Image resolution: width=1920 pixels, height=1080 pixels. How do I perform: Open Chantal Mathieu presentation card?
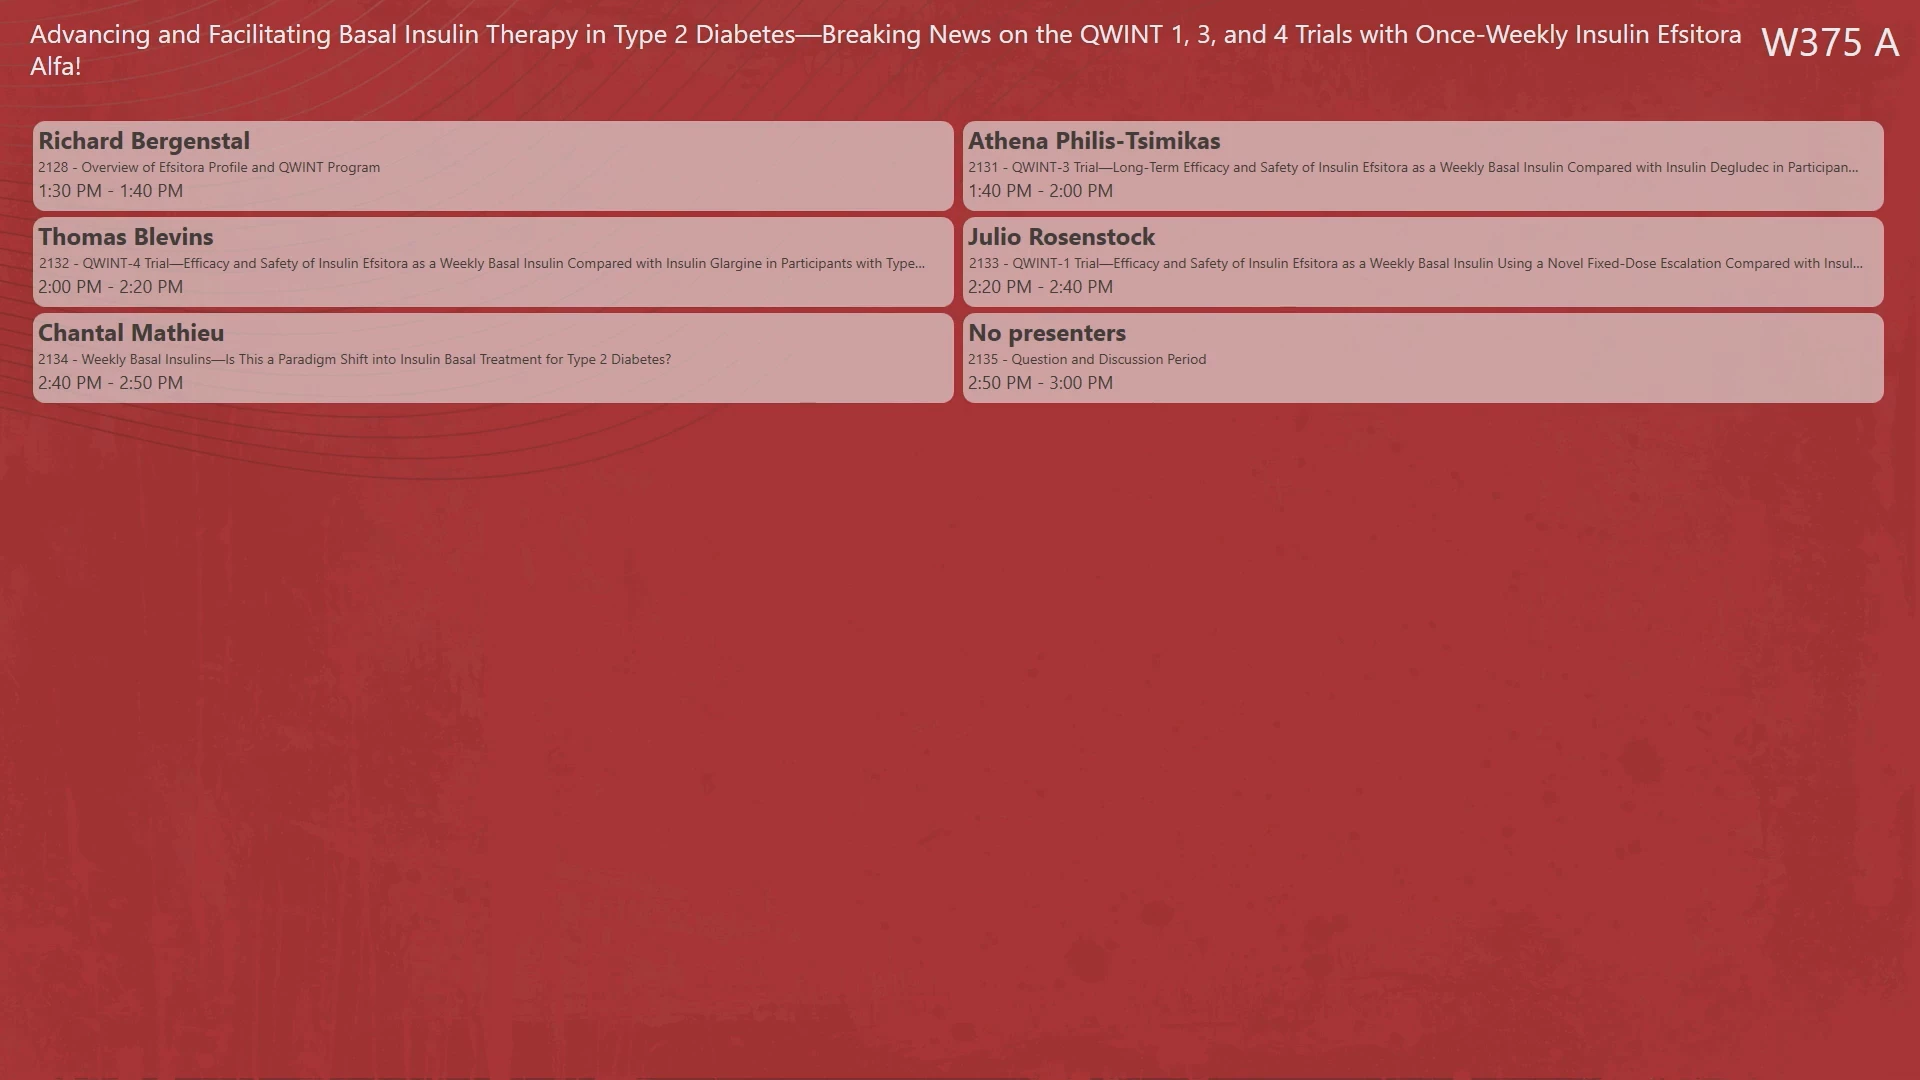[x=493, y=358]
